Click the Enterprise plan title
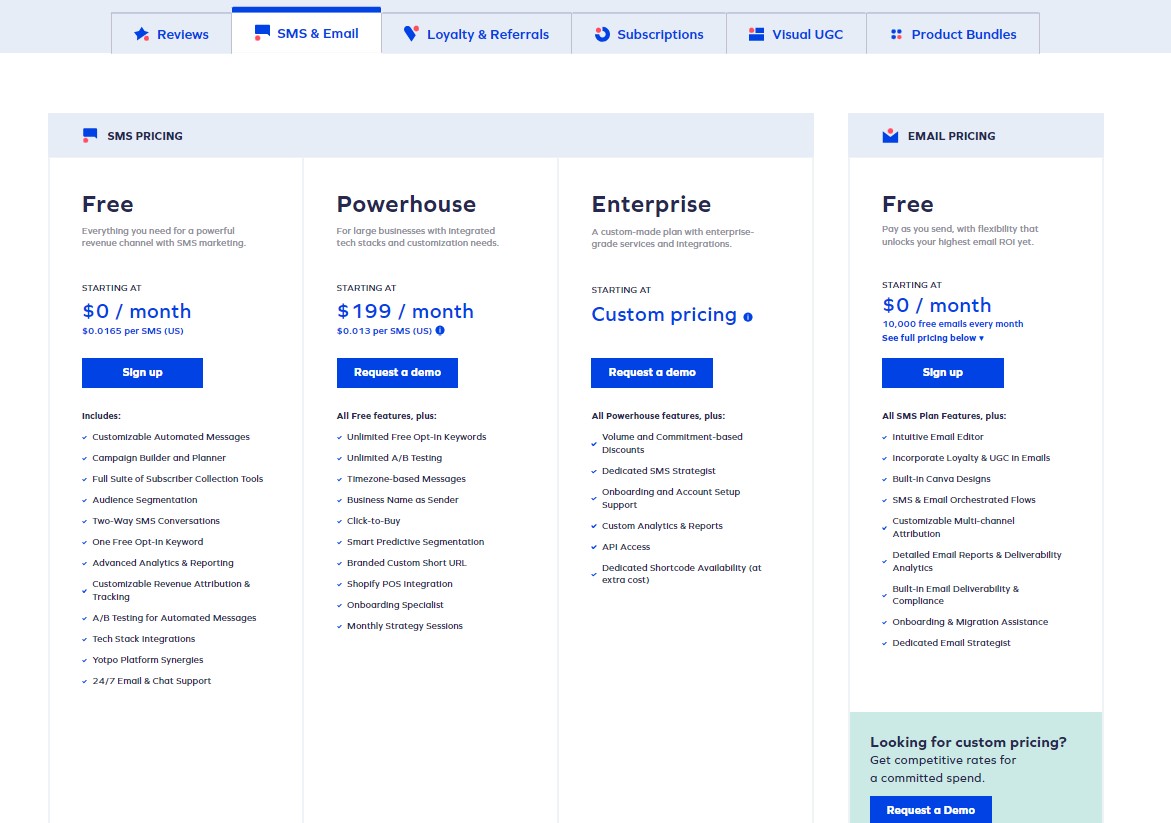This screenshot has width=1171, height=823. pyautogui.click(x=651, y=204)
